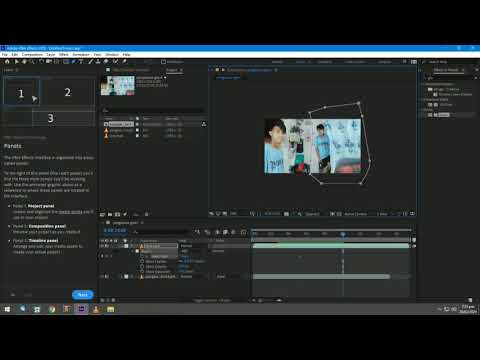Open the Layer menu
Viewport: 480px width, 360px height.
click(x=51, y=54)
